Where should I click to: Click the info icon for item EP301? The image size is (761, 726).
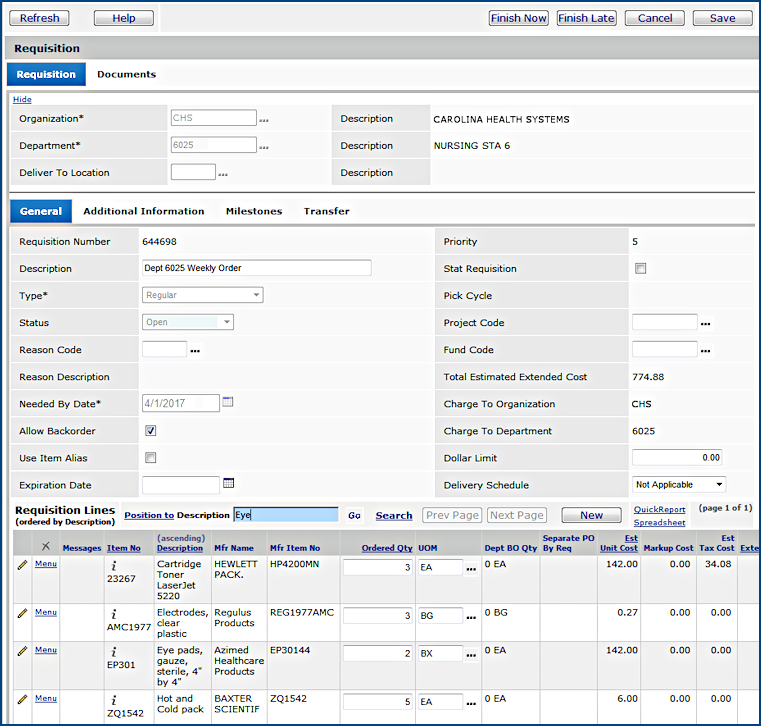tap(115, 652)
